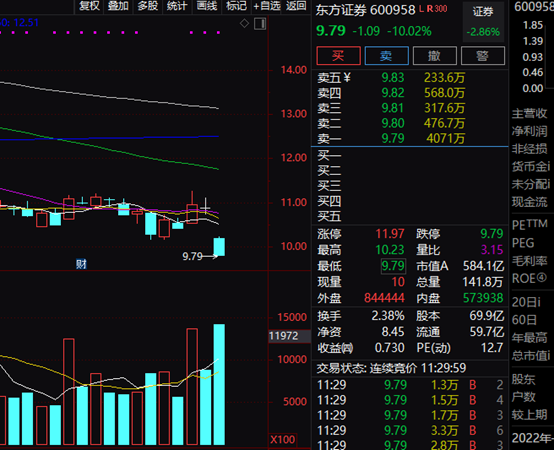Click the 跌停 price 9.79
Screen dimensions: 554x450
pyautogui.click(x=492, y=234)
